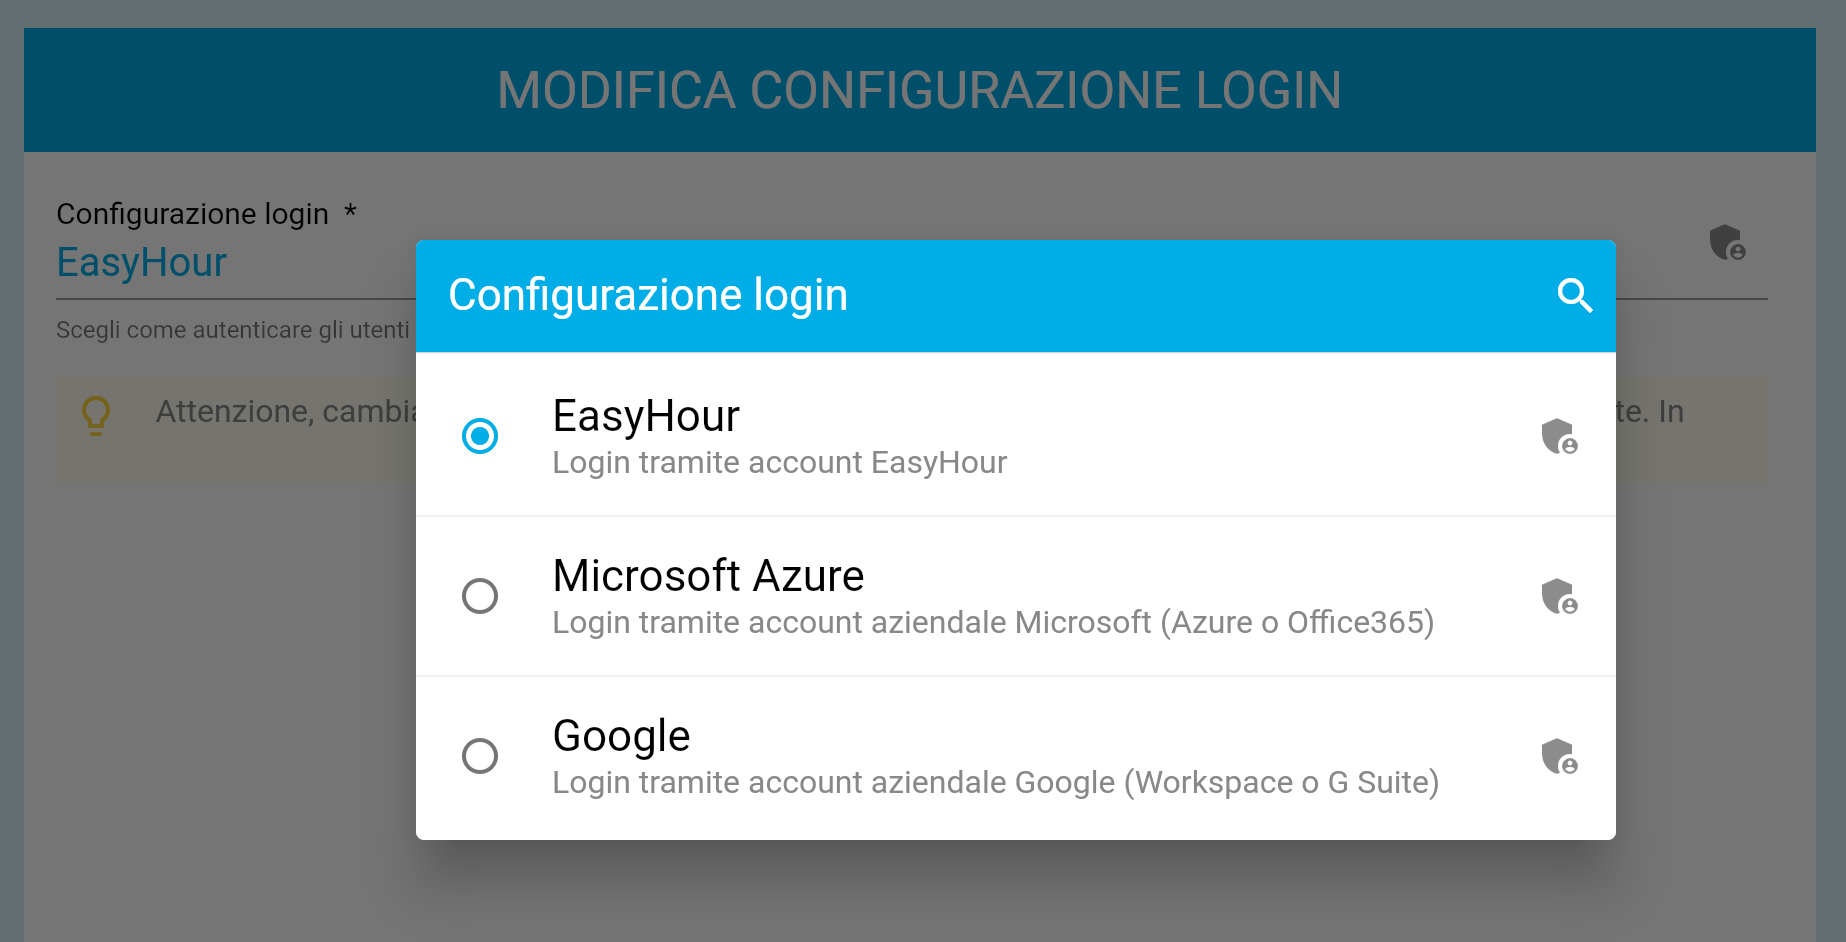Click the lightbulb icon in the warning banner
This screenshot has height=942, width=1846.
coord(96,415)
